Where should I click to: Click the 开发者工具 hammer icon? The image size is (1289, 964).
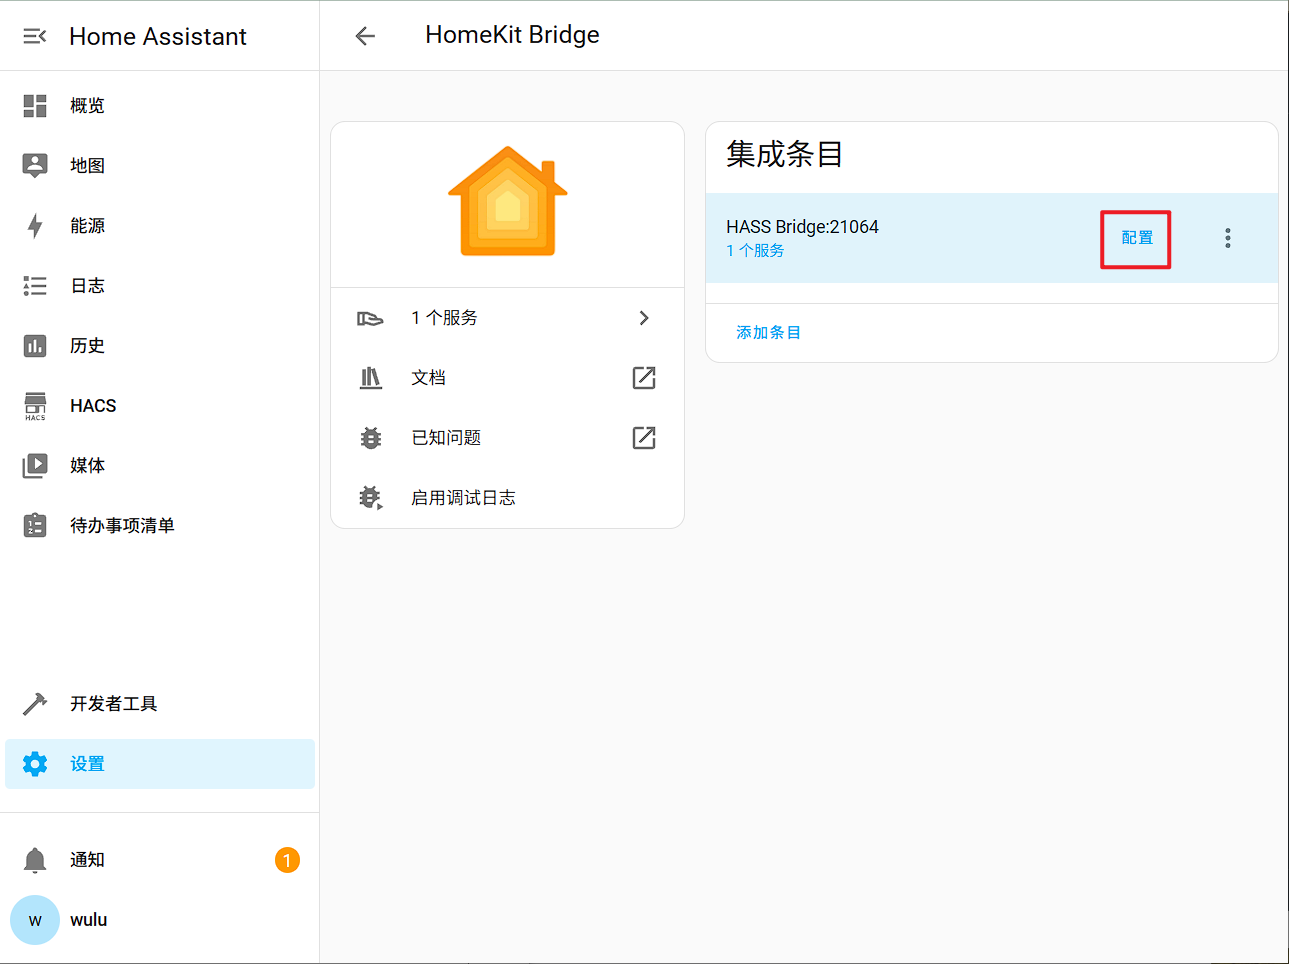pyautogui.click(x=35, y=704)
